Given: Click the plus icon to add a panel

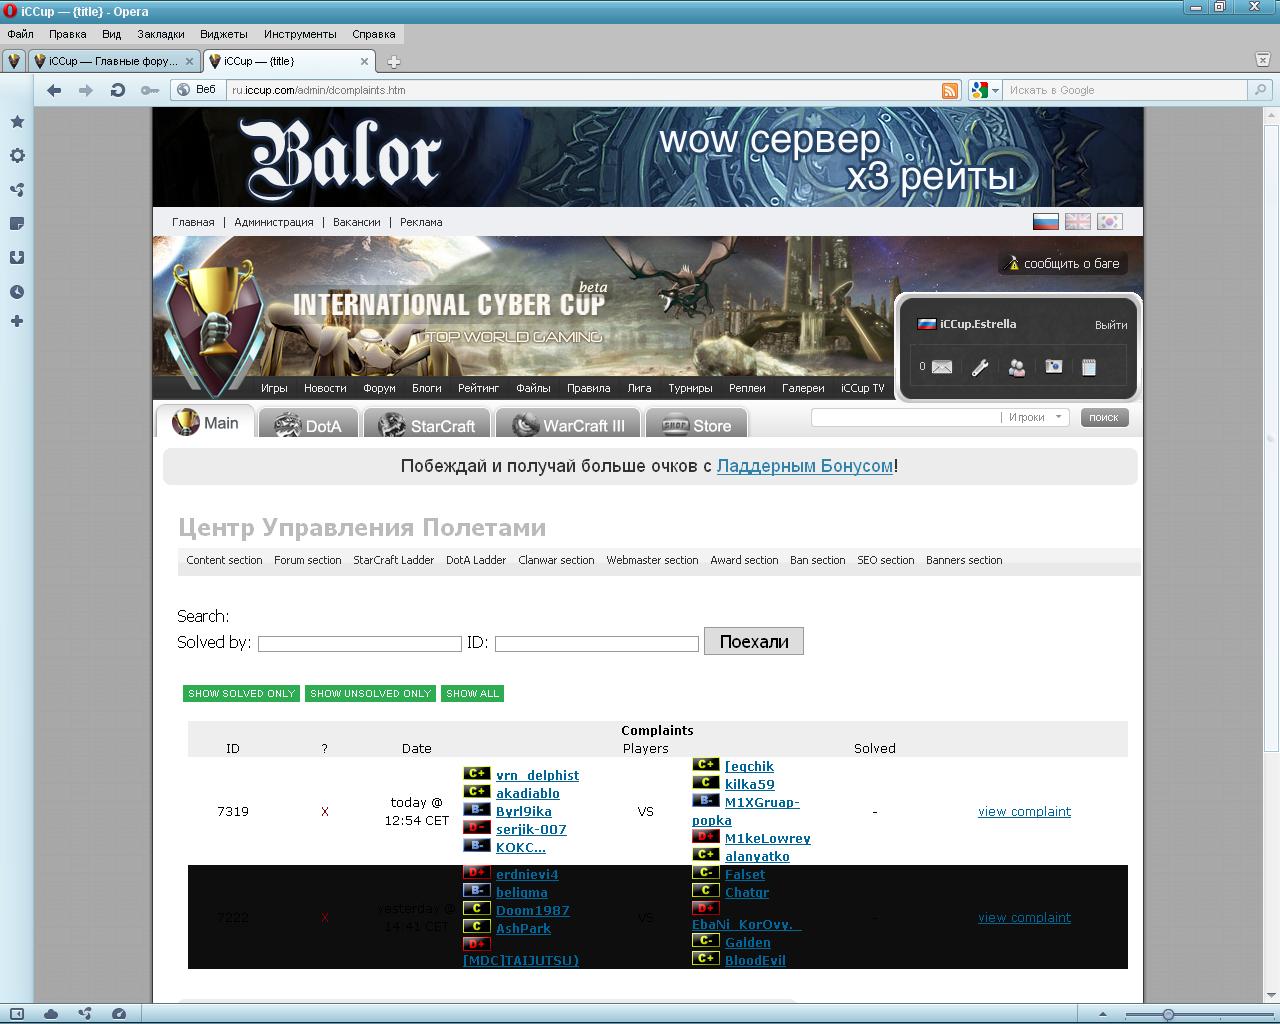Looking at the screenshot, I should click(x=17, y=321).
